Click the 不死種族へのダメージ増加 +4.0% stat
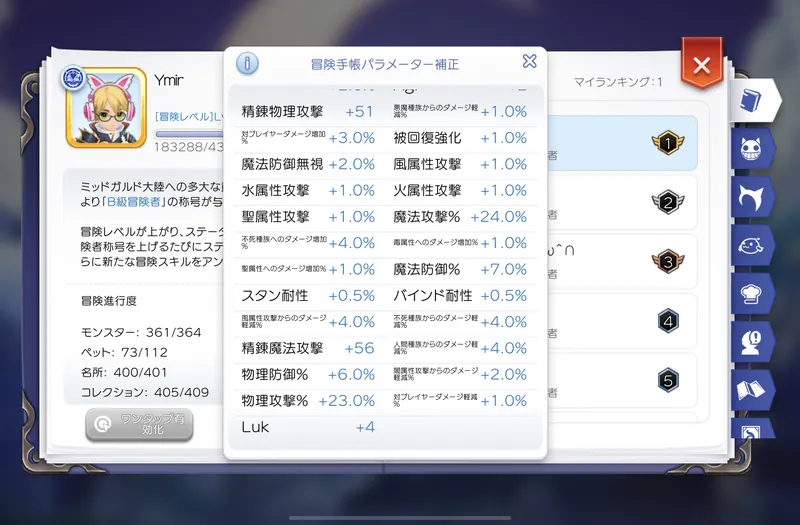The height and width of the screenshot is (525, 800). (x=308, y=243)
